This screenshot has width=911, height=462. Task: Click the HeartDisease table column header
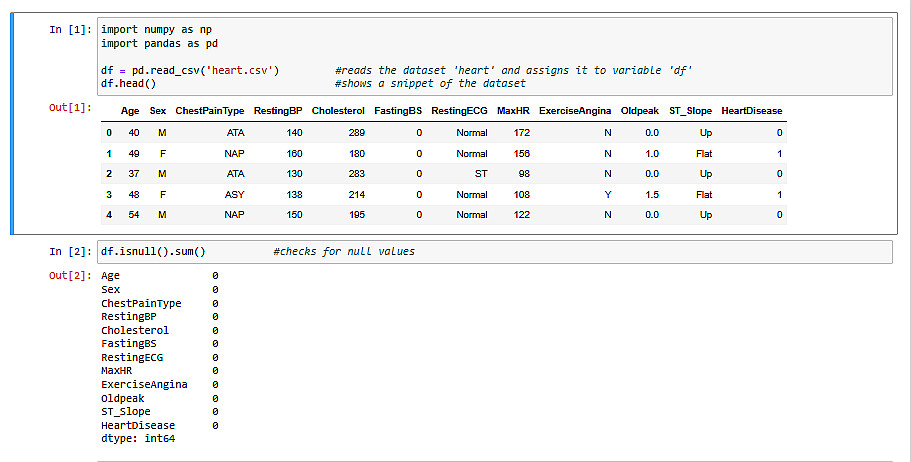tap(752, 111)
